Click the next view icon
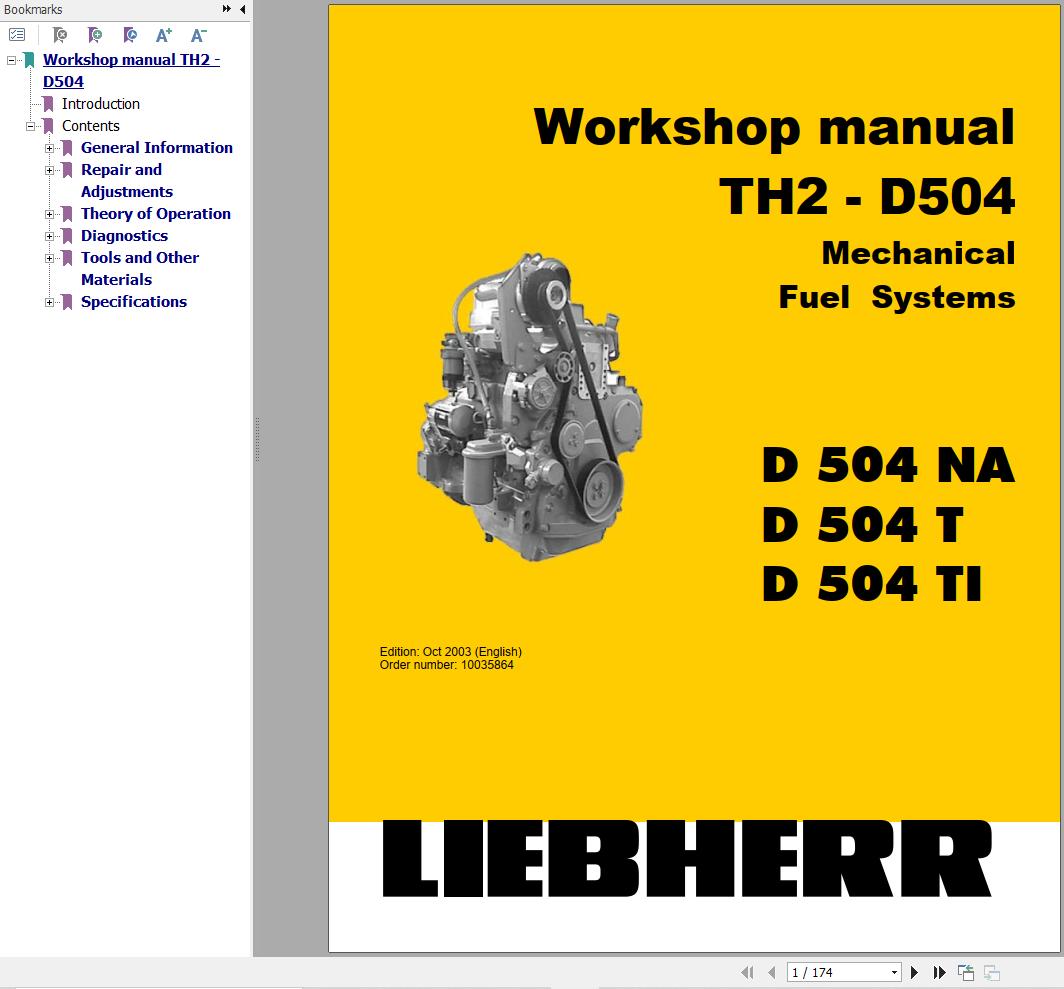 [992, 973]
